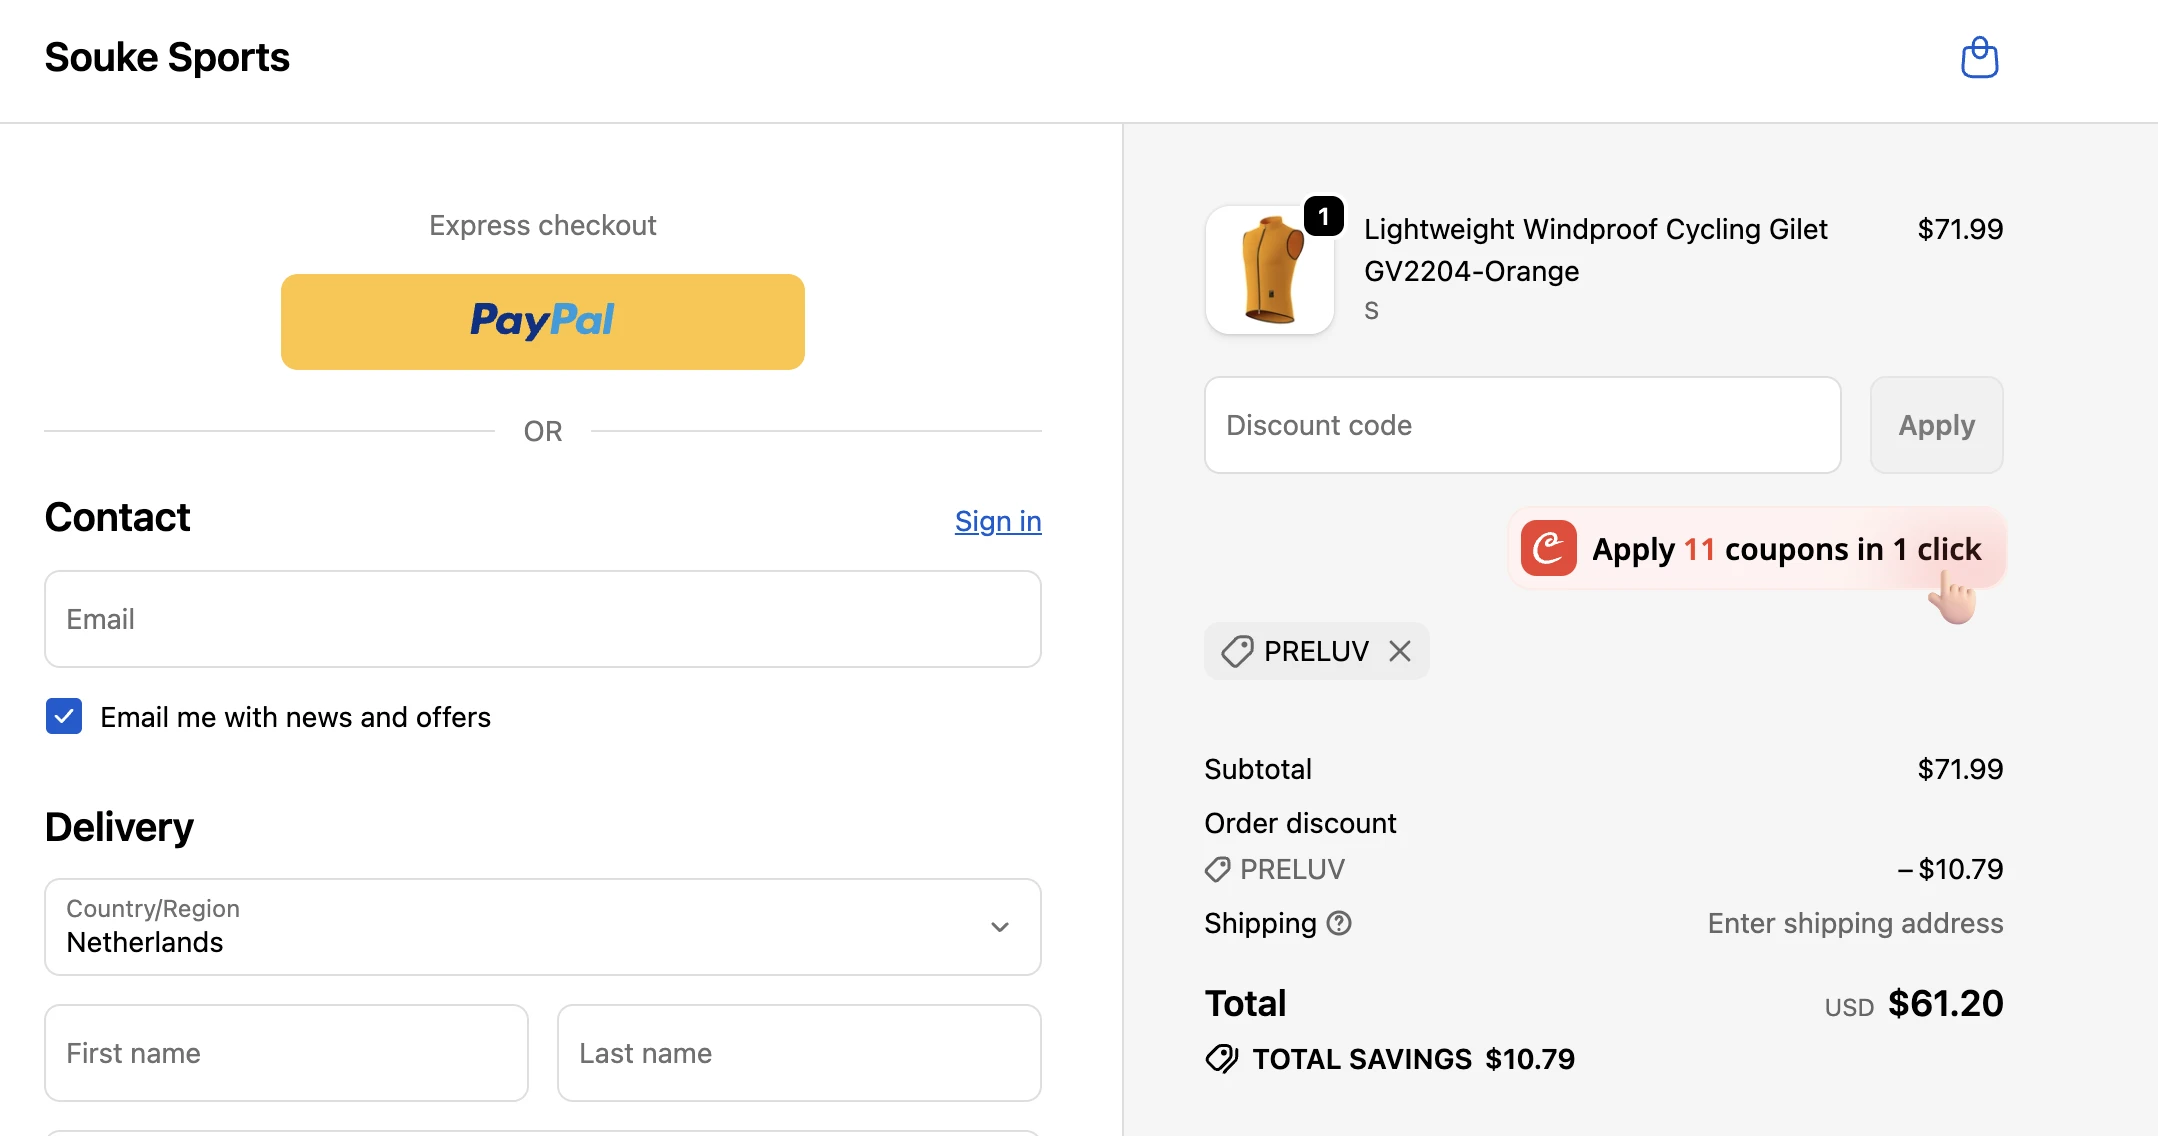Click the PRELUV tag icon in chip
Image resolution: width=2158 pixels, height=1136 pixels.
point(1237,651)
